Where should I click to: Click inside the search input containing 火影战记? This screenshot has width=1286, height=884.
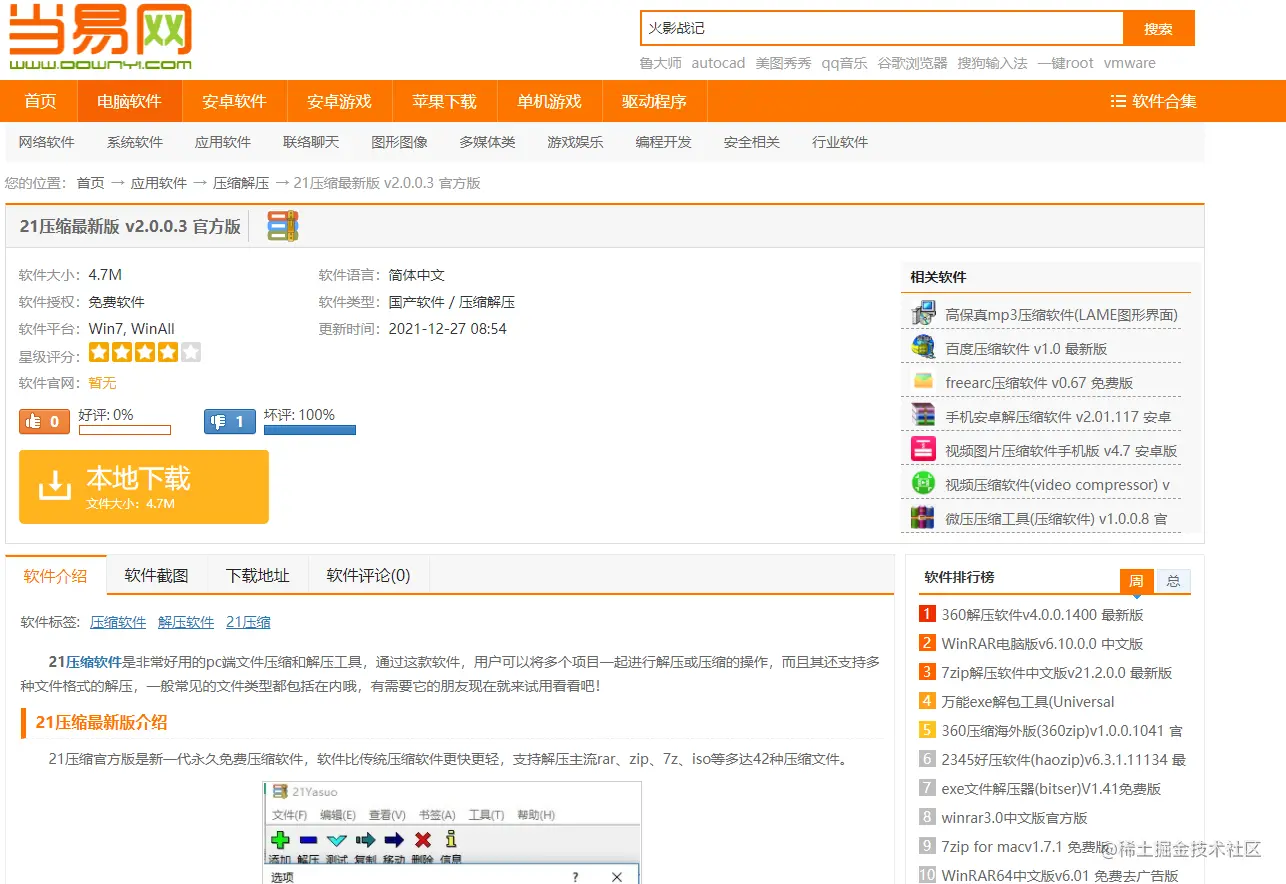click(x=880, y=28)
